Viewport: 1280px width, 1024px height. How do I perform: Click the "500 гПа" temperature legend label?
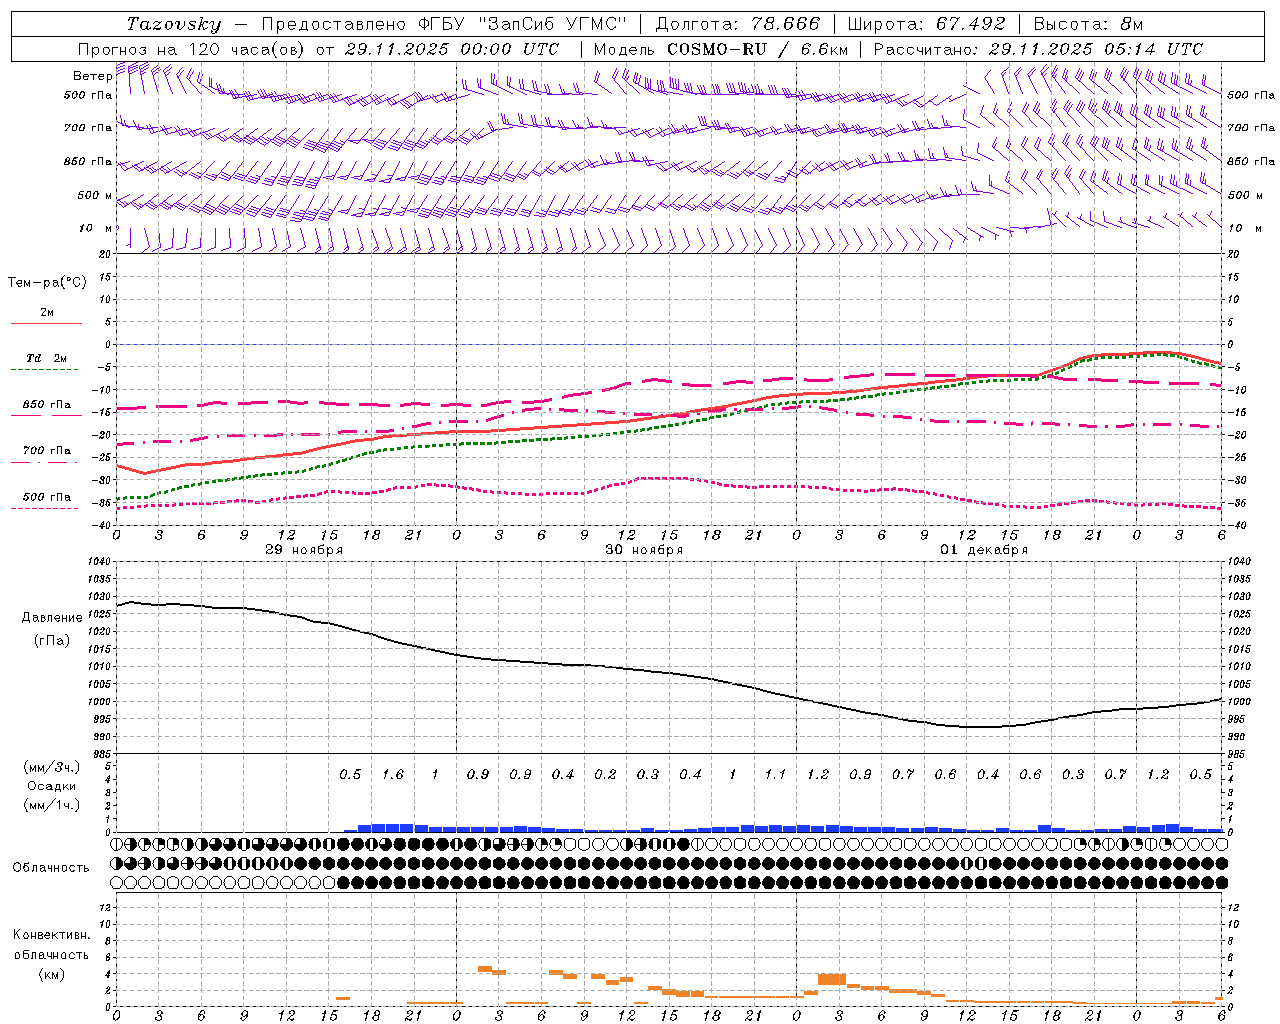(47, 497)
